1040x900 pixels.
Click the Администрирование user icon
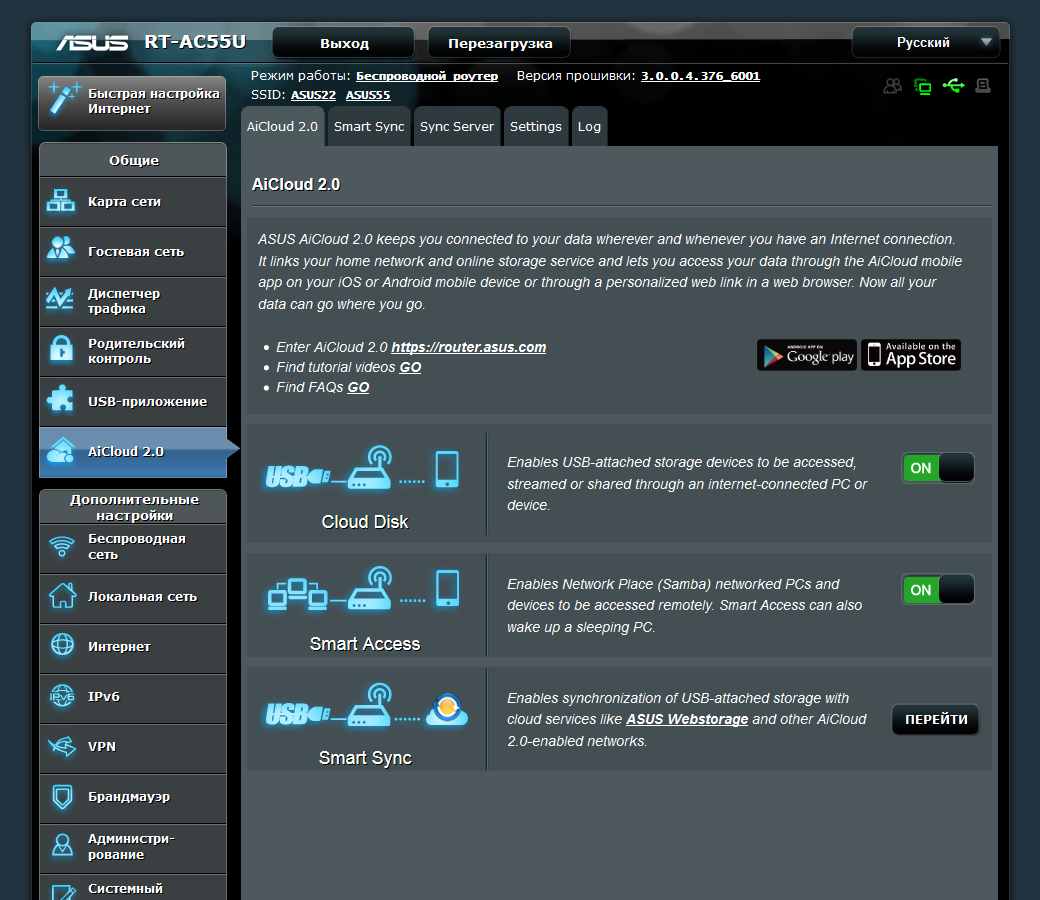[x=62, y=846]
